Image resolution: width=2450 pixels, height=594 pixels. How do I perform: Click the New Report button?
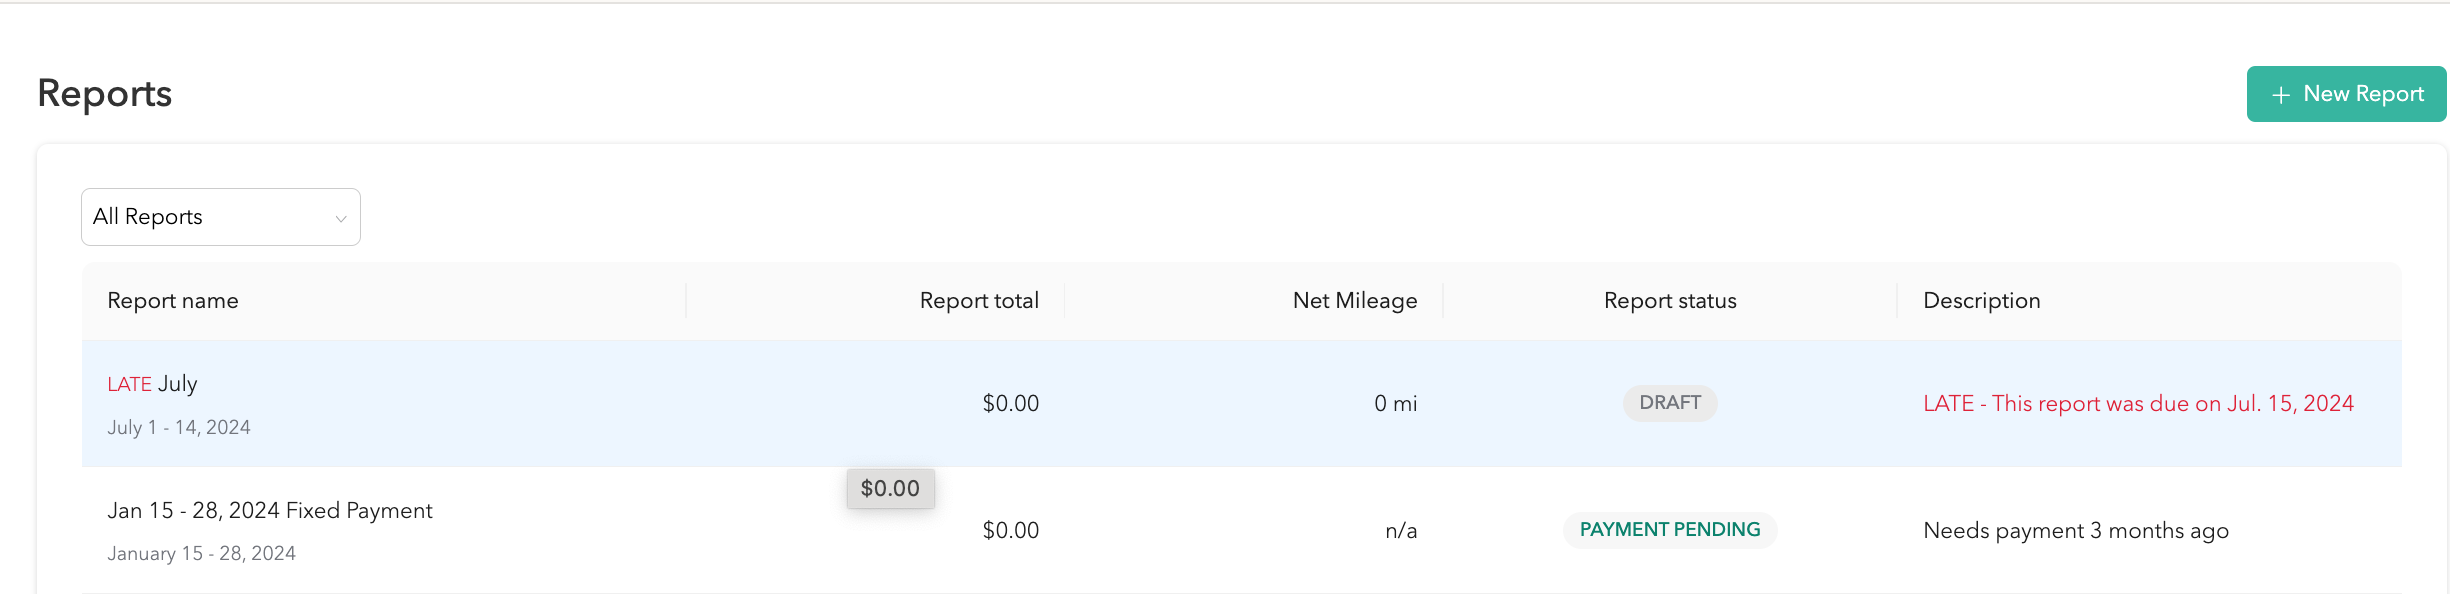pyautogui.click(x=2345, y=94)
